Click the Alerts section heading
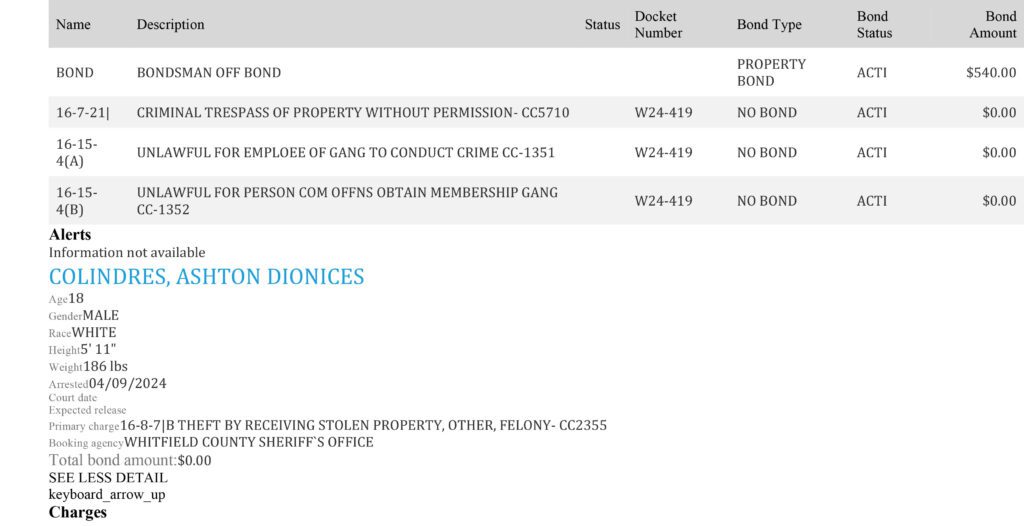Viewport: 1024px width, 526px height. point(70,235)
